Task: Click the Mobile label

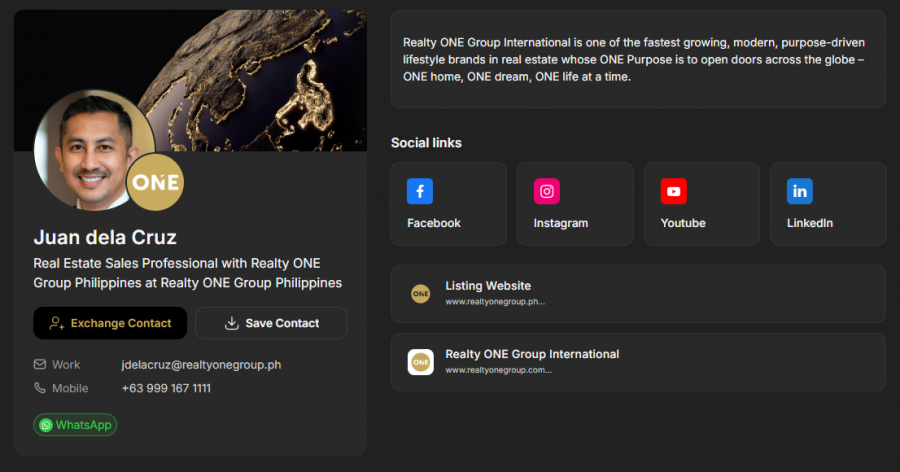Action: pos(70,388)
